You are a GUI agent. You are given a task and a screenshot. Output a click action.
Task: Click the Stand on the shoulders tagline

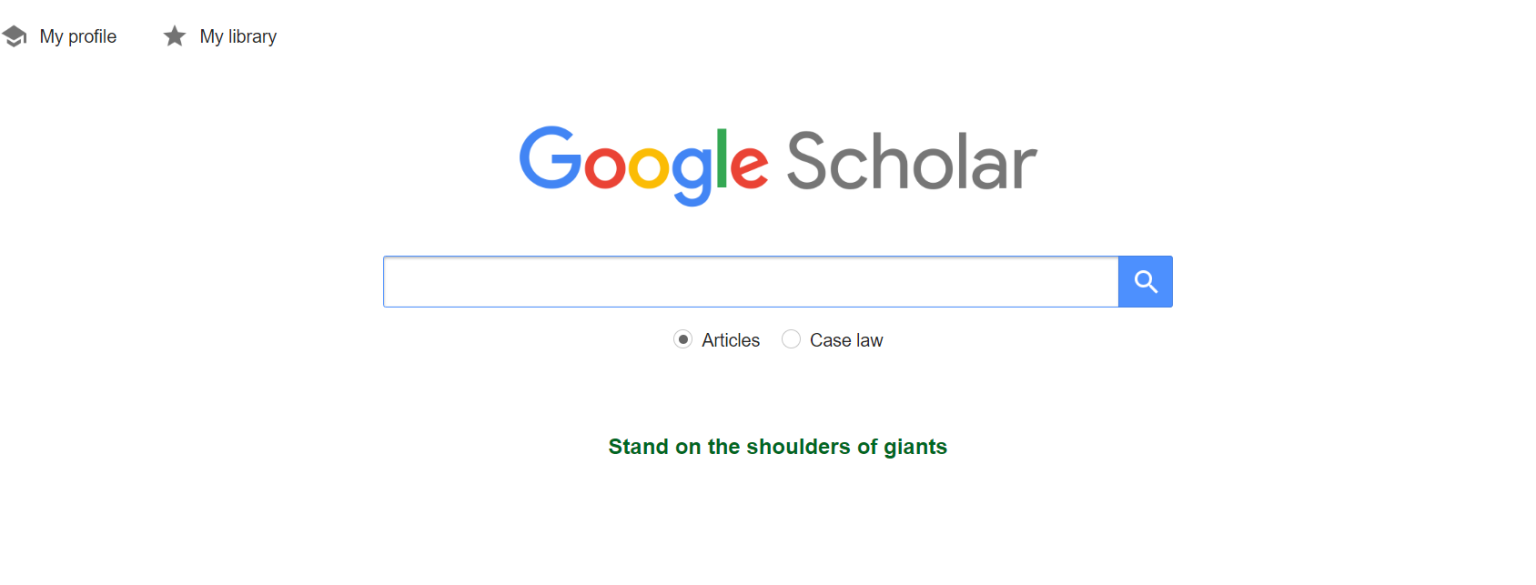point(777,447)
